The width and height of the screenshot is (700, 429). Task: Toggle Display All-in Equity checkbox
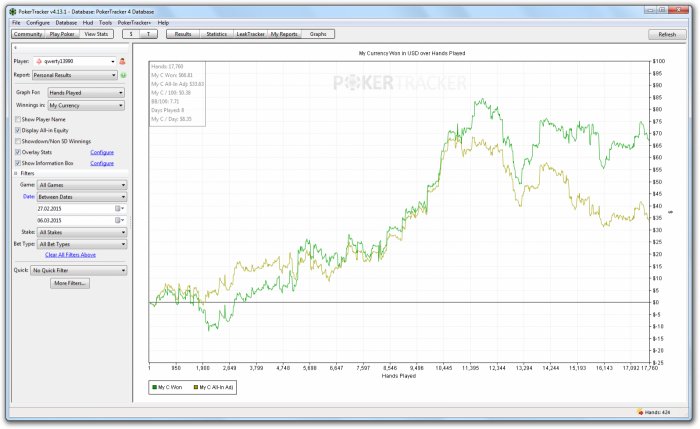pos(18,130)
